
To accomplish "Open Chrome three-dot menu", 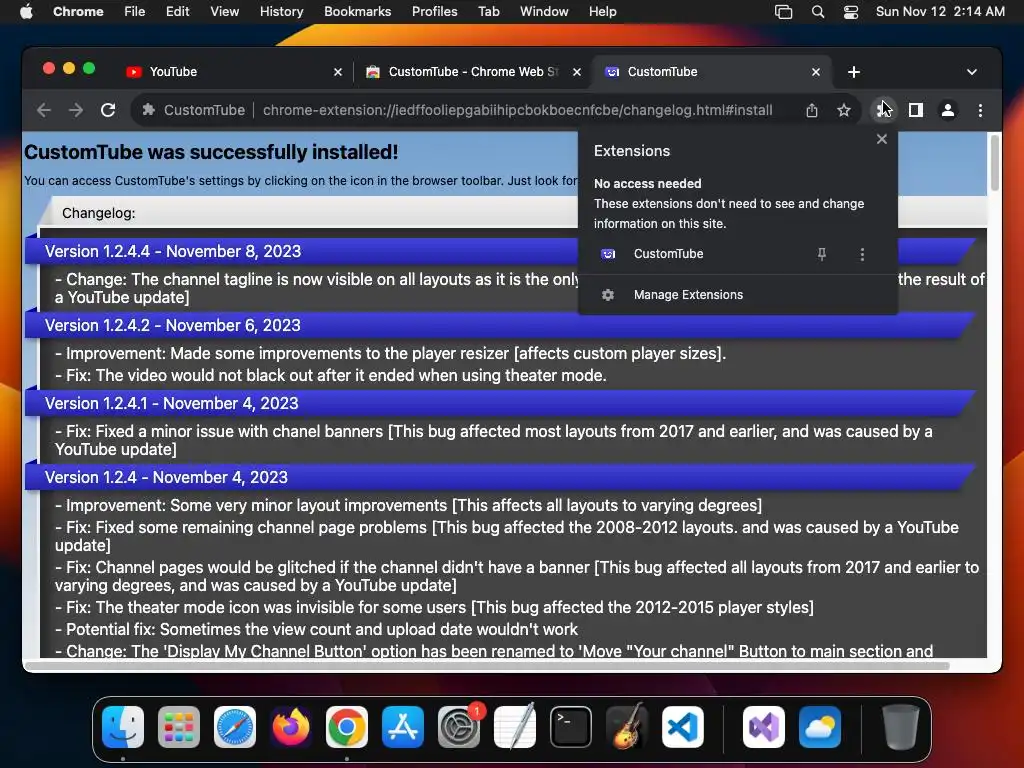I will click(980, 110).
